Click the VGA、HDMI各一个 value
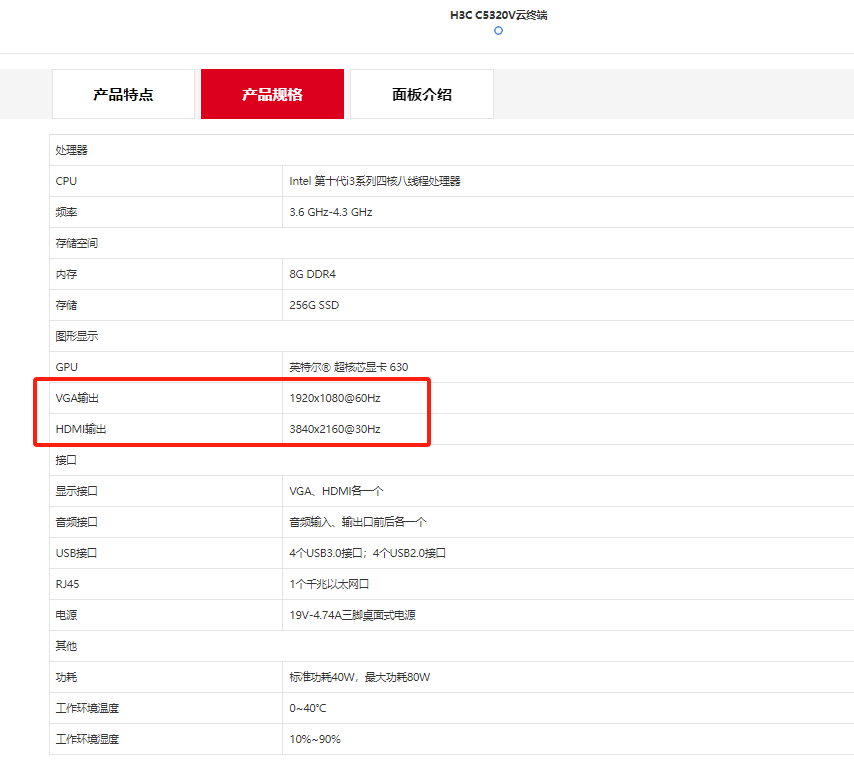 pos(336,491)
